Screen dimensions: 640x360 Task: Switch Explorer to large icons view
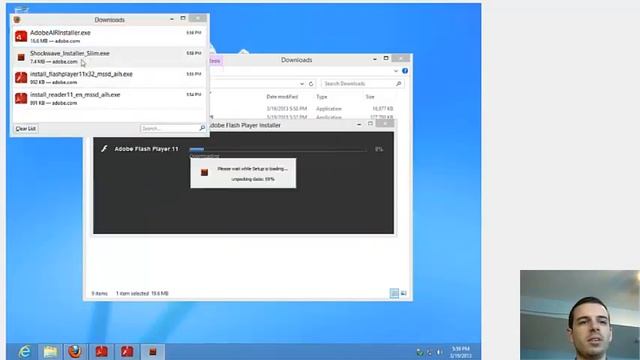point(404,293)
